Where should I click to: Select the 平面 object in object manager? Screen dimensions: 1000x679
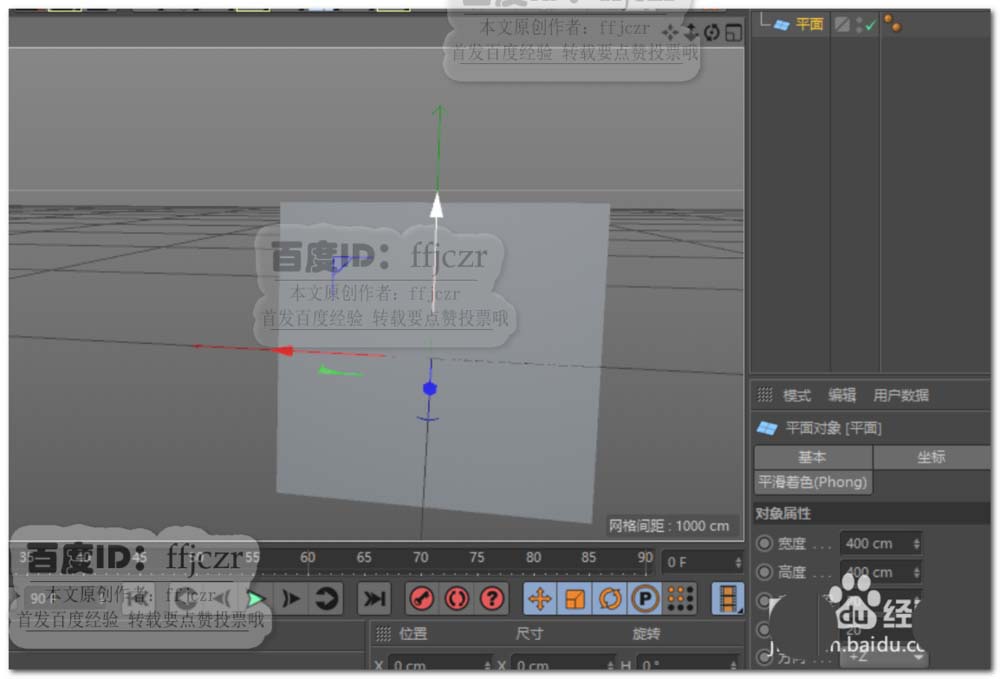(x=809, y=25)
